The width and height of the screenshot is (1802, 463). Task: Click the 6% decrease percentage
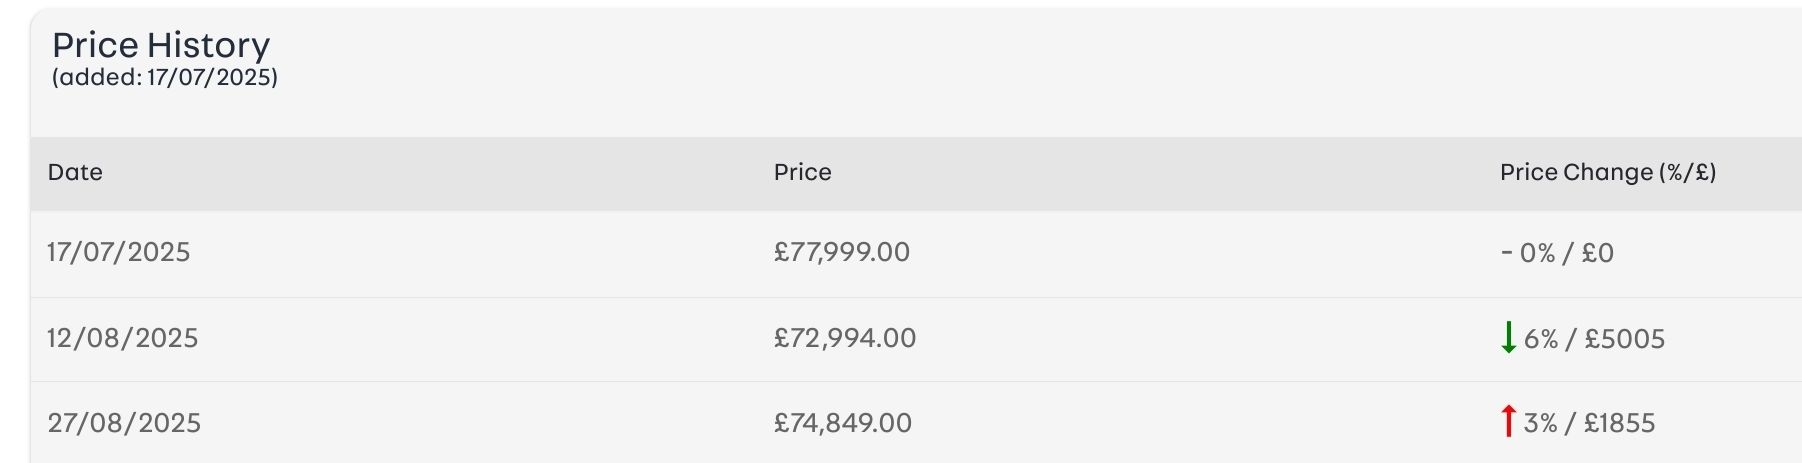(x=1541, y=339)
